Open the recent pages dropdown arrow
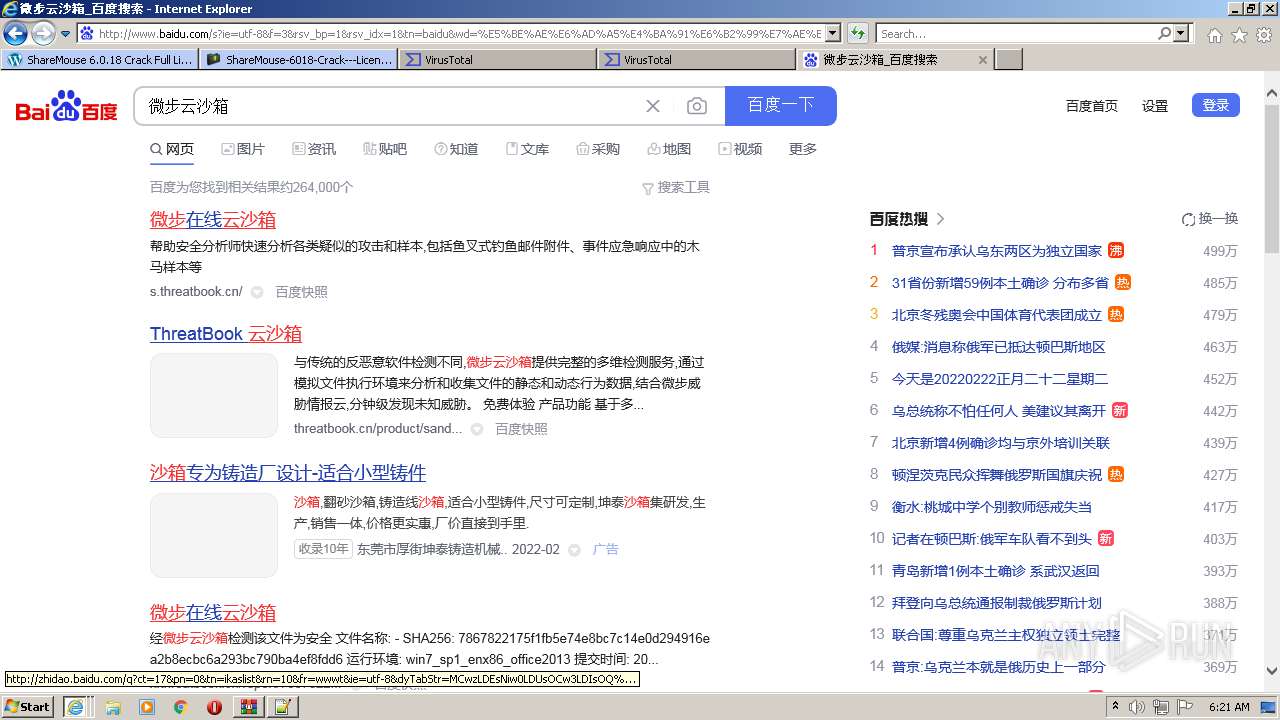The height and width of the screenshot is (720, 1280). click(65, 34)
